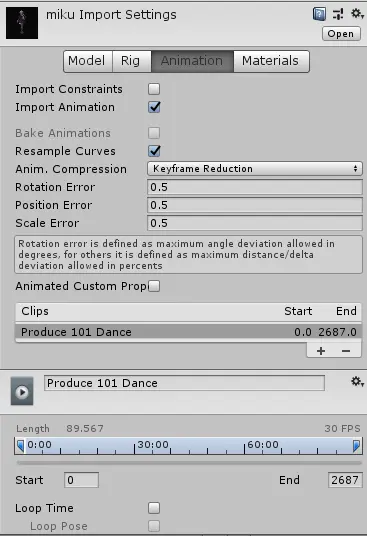Open the help reference book icon
This screenshot has height=536, width=367.
(319, 14)
